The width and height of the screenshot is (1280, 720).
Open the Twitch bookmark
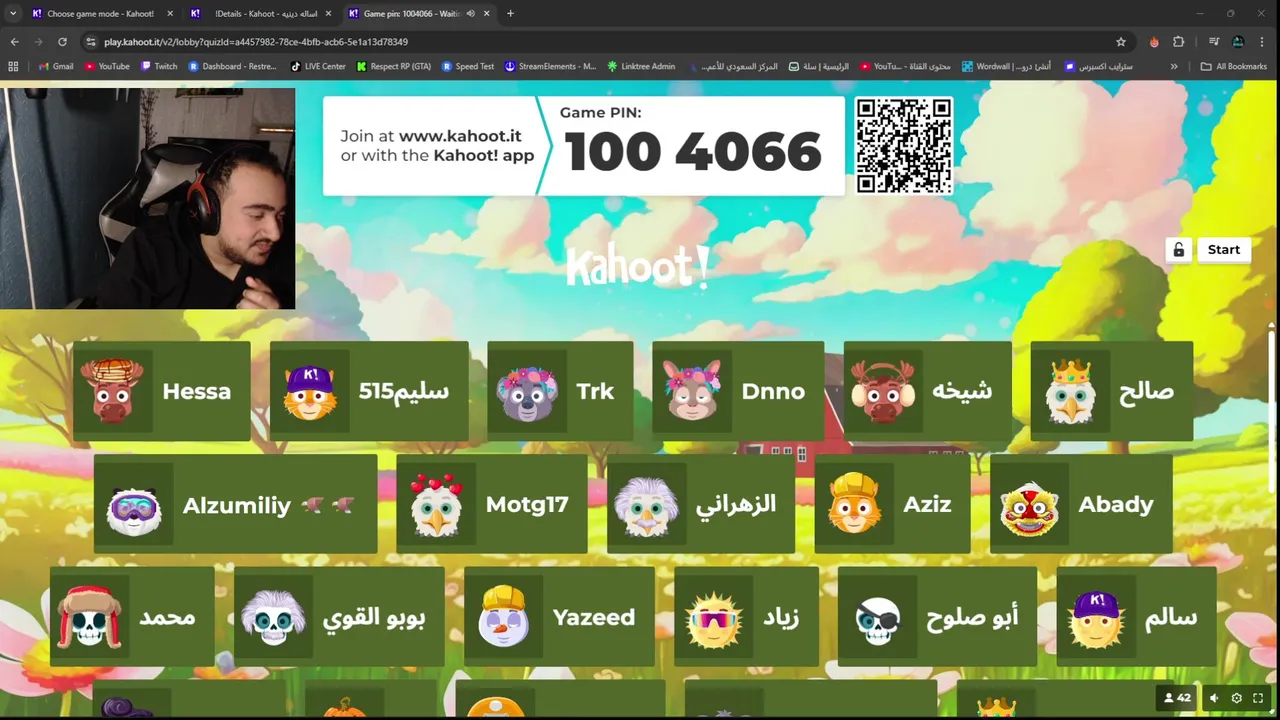click(159, 66)
